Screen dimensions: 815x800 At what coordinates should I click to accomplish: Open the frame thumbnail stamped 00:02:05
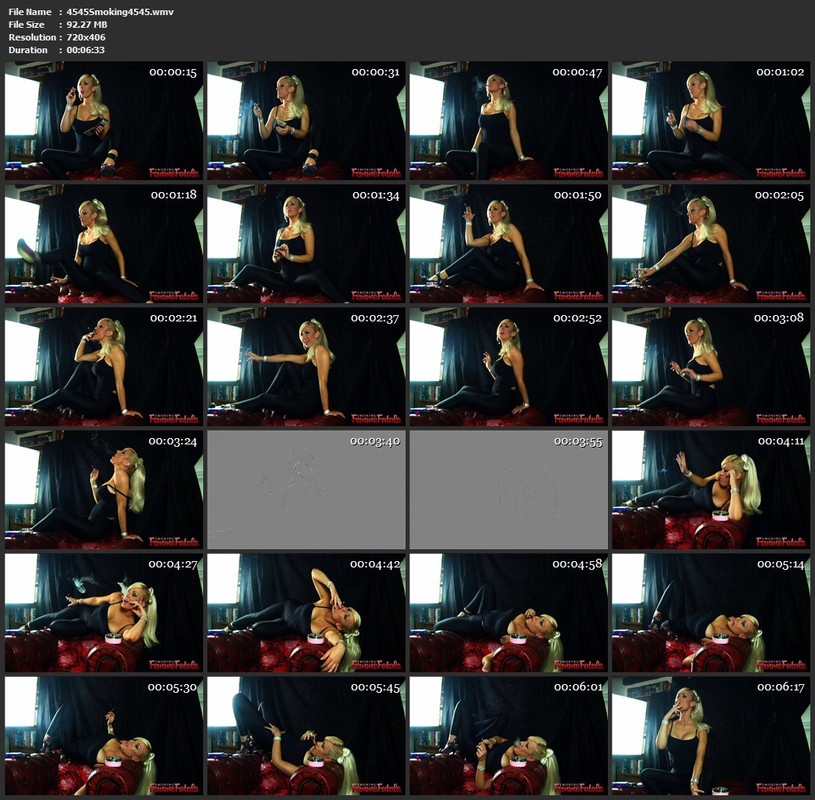(x=711, y=244)
